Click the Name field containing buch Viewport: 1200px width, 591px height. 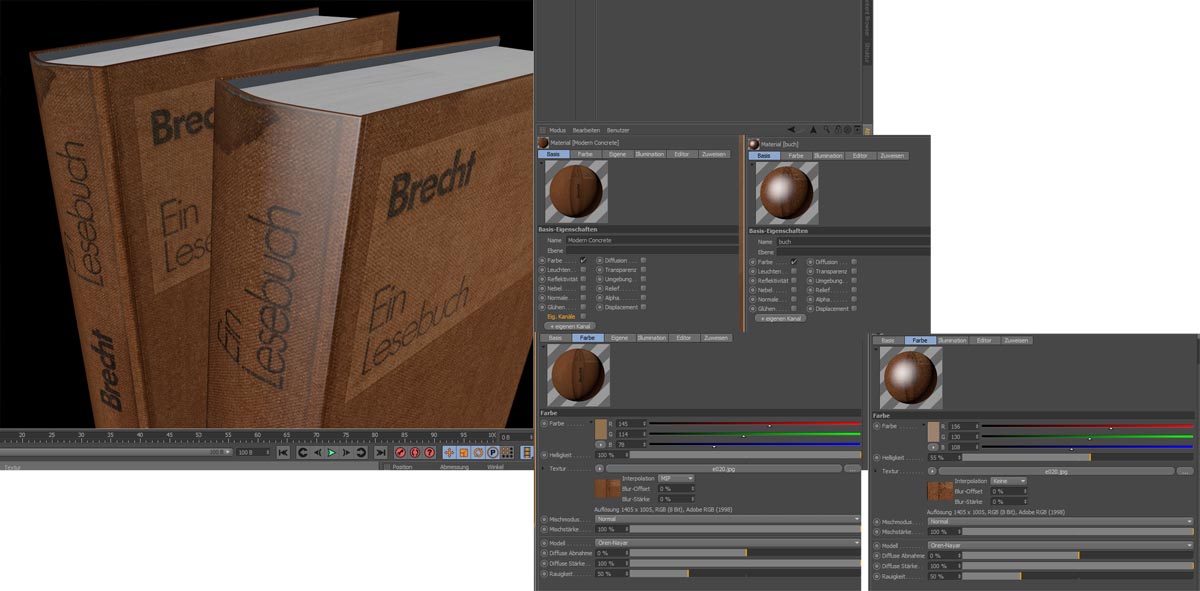click(x=853, y=242)
